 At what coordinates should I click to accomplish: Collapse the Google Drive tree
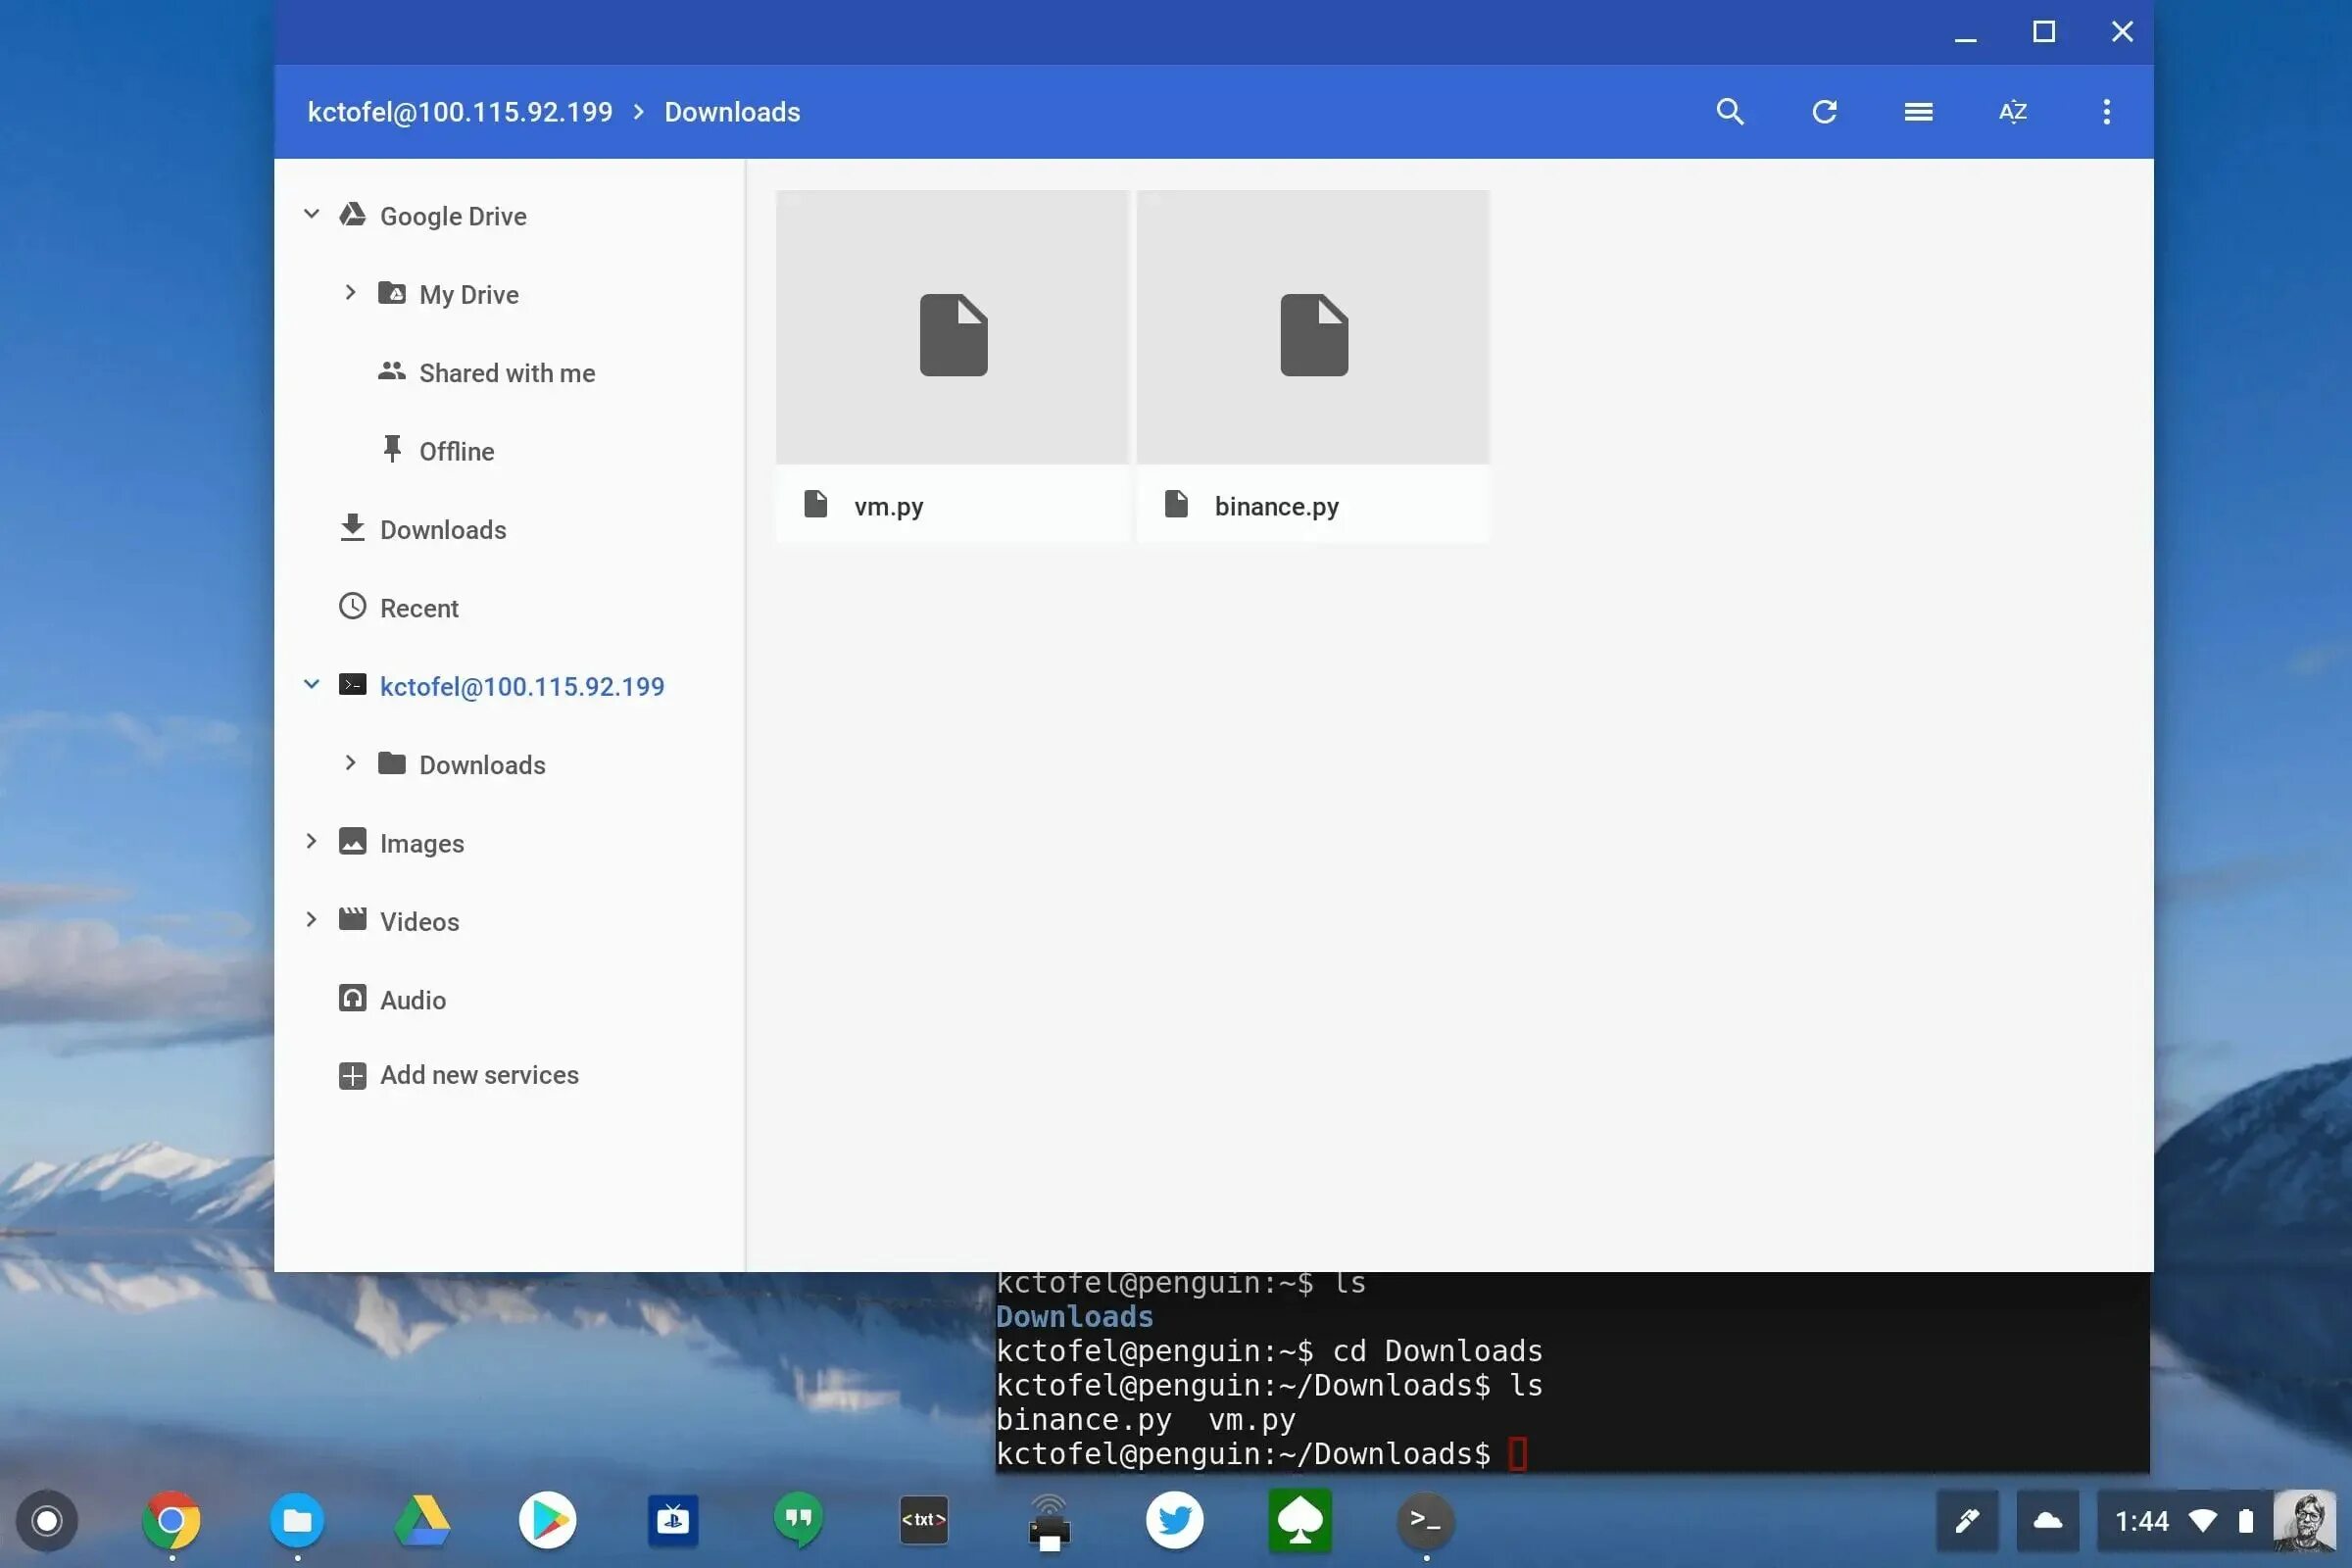(x=311, y=215)
